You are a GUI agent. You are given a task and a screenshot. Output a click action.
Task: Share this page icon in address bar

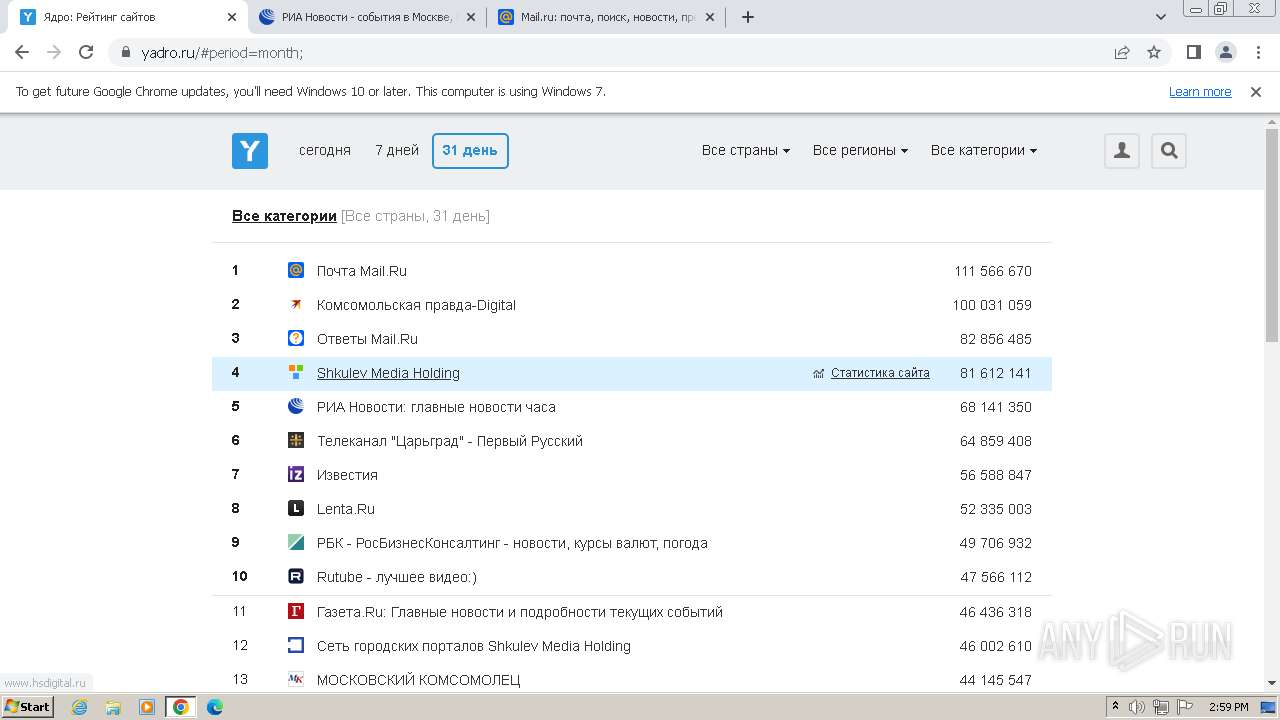click(1122, 52)
